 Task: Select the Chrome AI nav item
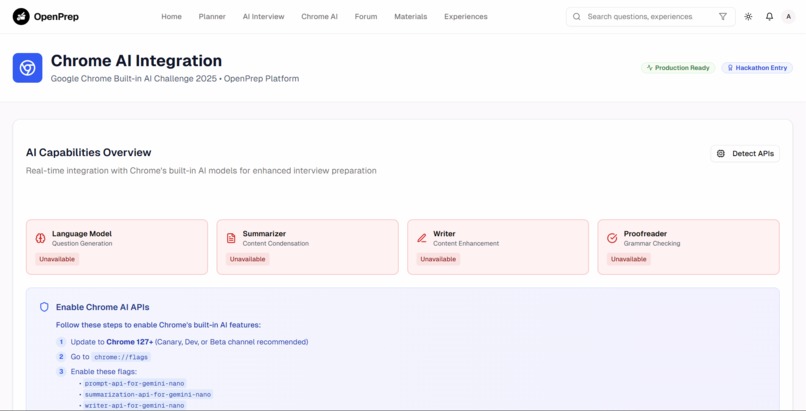coord(320,16)
